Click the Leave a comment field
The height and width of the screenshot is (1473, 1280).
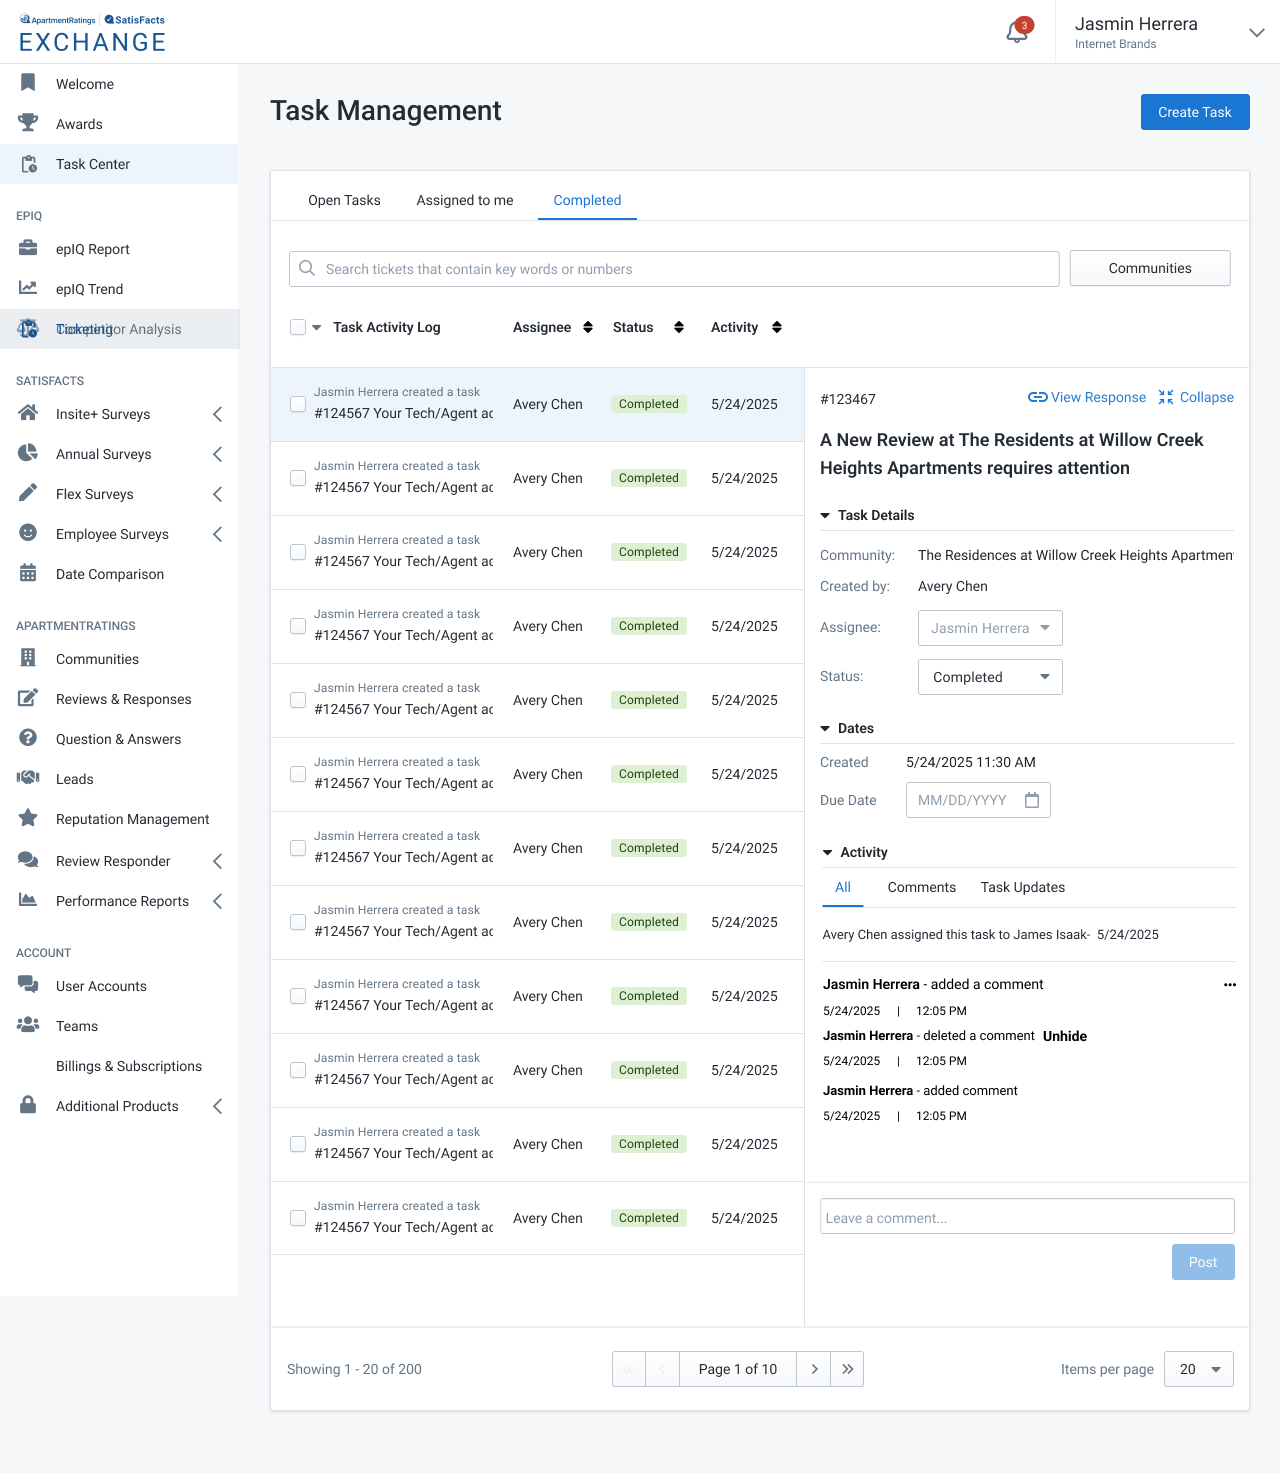pos(1026,1216)
